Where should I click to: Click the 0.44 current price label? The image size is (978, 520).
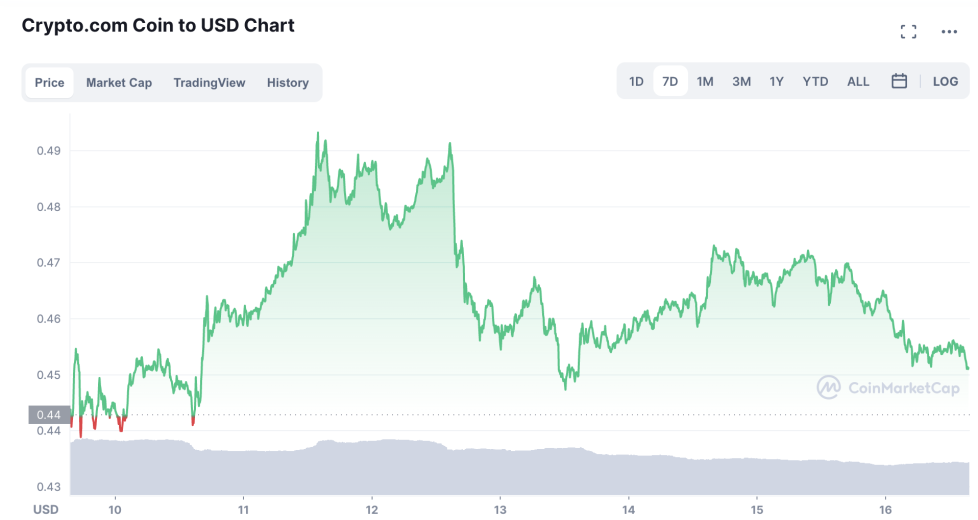[x=49, y=415]
